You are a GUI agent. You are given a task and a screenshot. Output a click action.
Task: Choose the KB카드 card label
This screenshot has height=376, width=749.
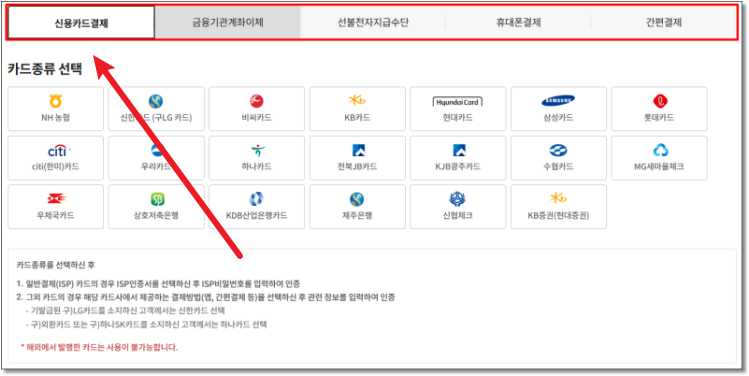click(357, 118)
